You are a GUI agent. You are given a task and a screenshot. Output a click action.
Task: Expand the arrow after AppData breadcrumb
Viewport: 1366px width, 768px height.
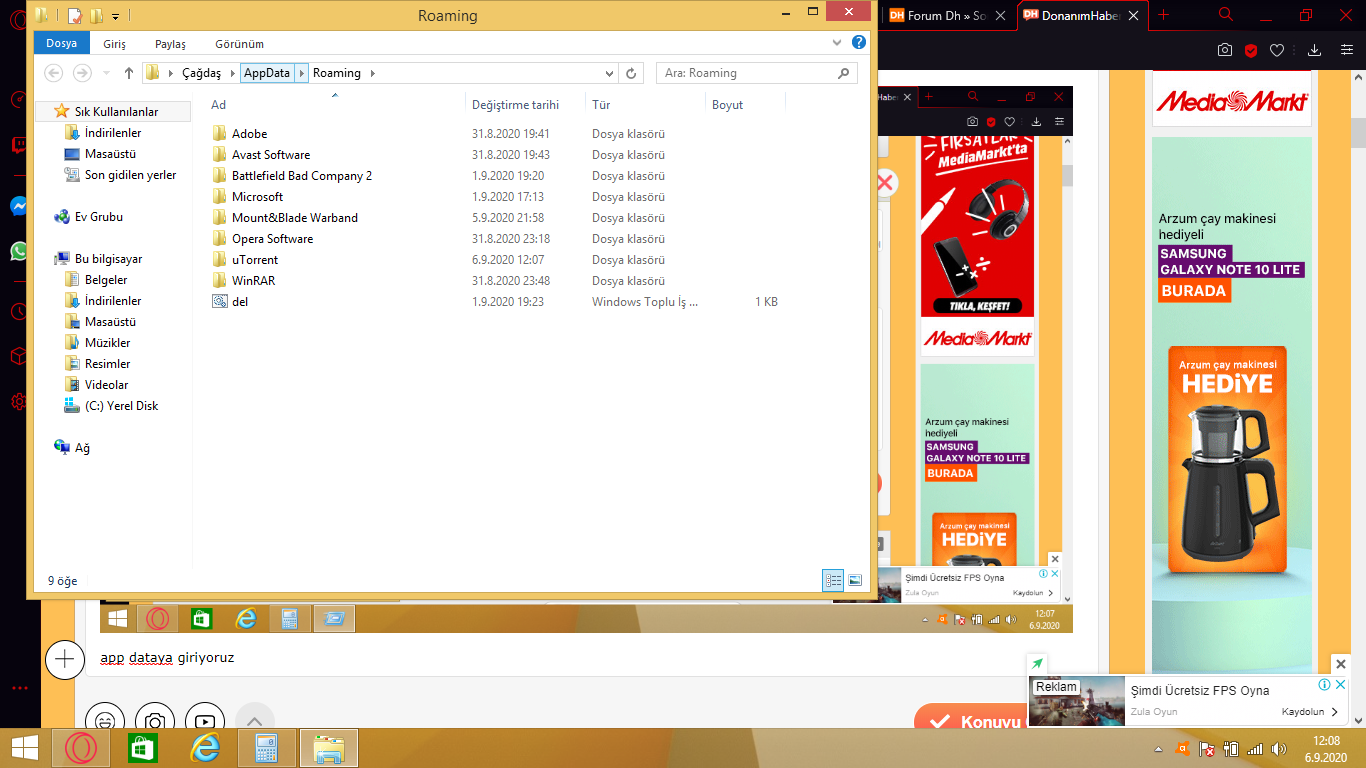point(302,73)
